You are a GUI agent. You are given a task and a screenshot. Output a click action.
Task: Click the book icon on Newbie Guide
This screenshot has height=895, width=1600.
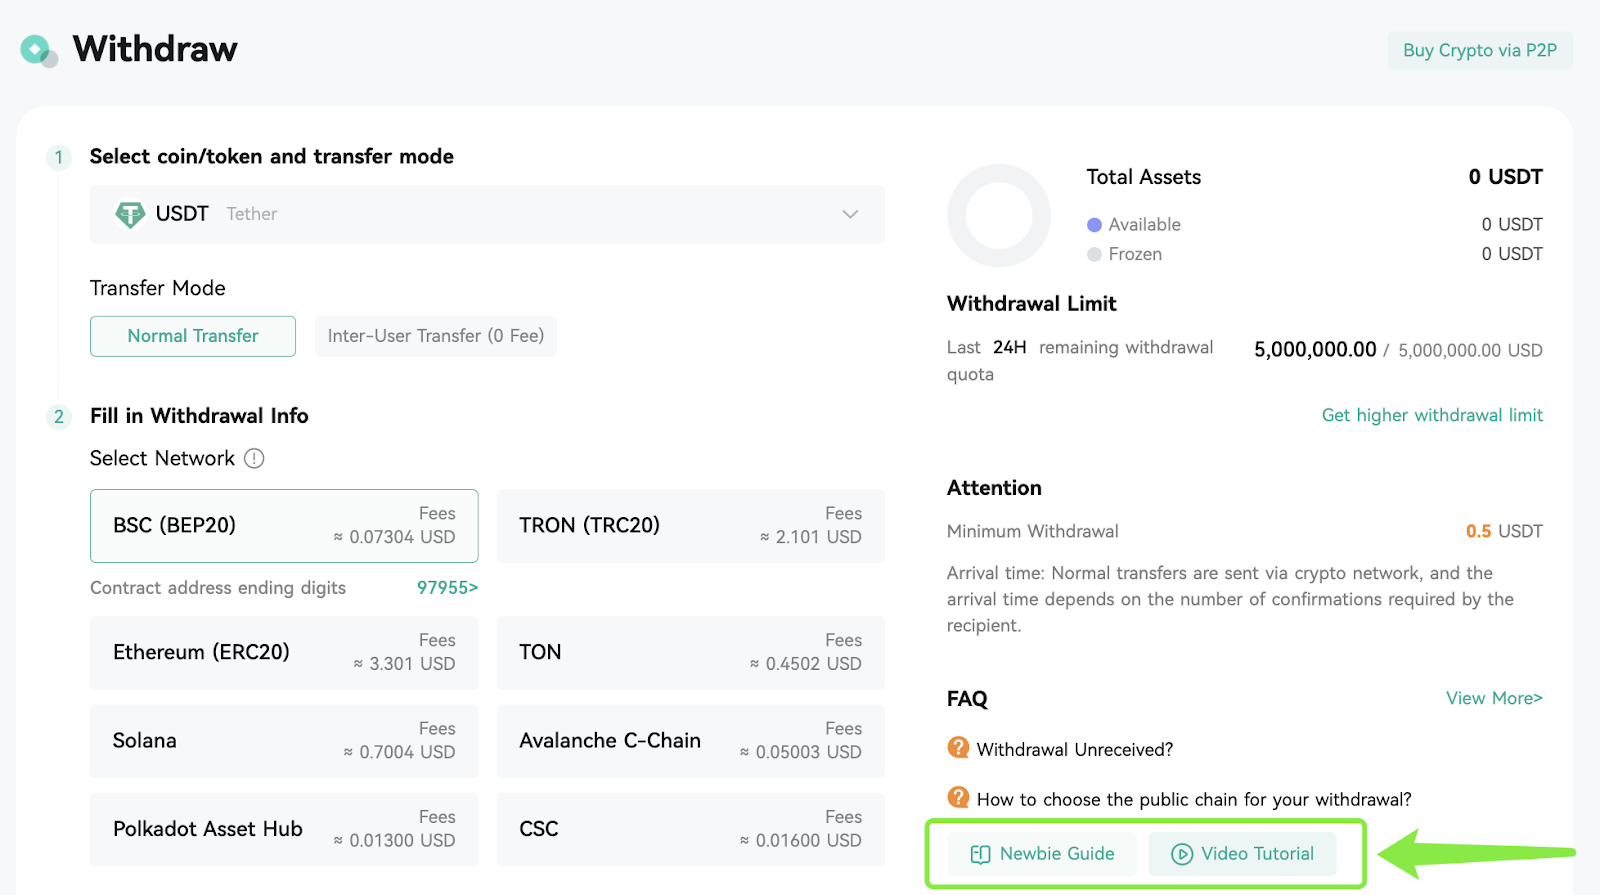980,854
